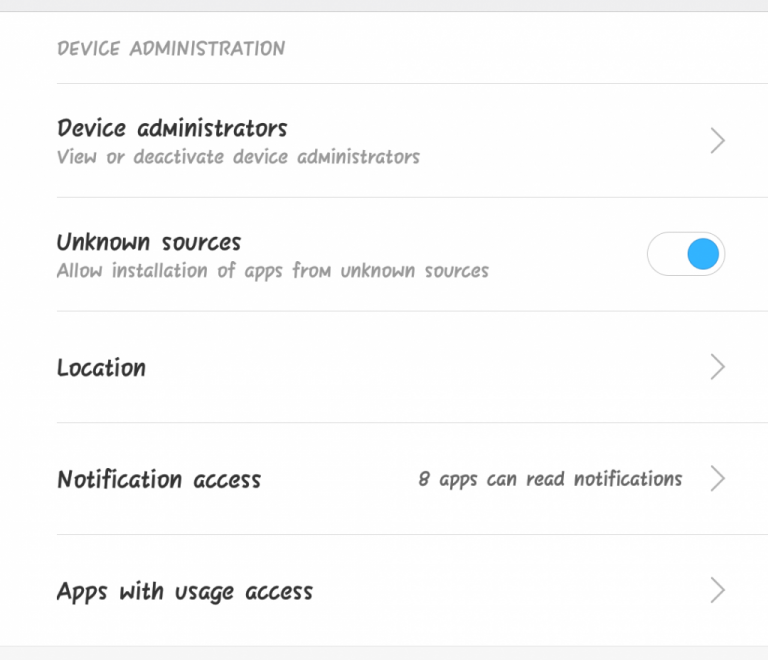Tap "Allow installation of apps from unknown sources"

(272, 271)
